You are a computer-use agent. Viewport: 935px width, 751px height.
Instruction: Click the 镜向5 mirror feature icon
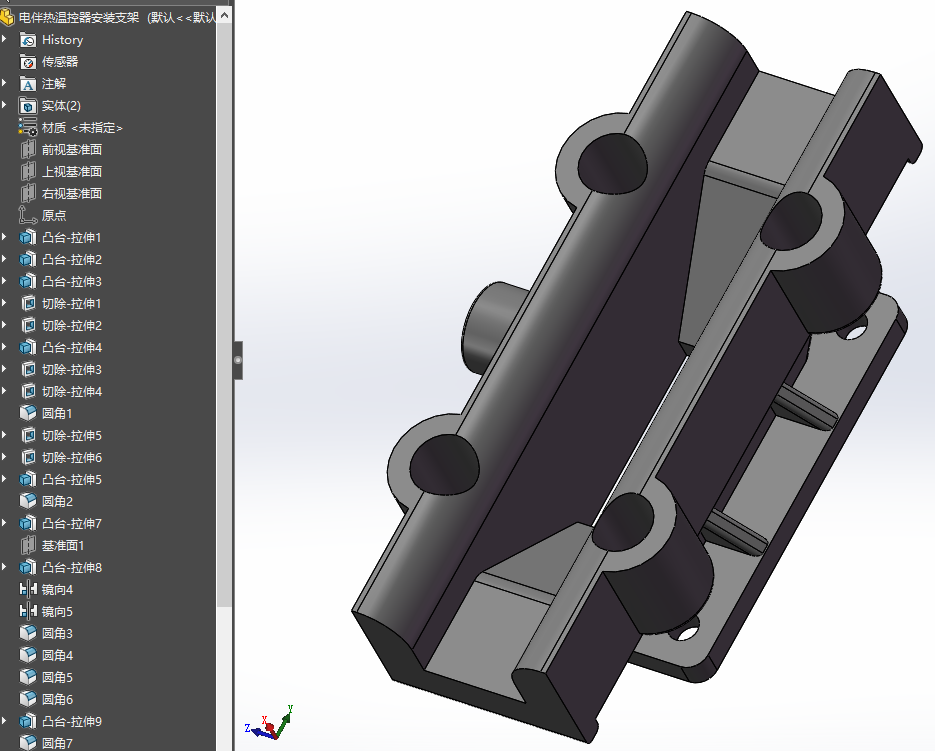point(27,611)
